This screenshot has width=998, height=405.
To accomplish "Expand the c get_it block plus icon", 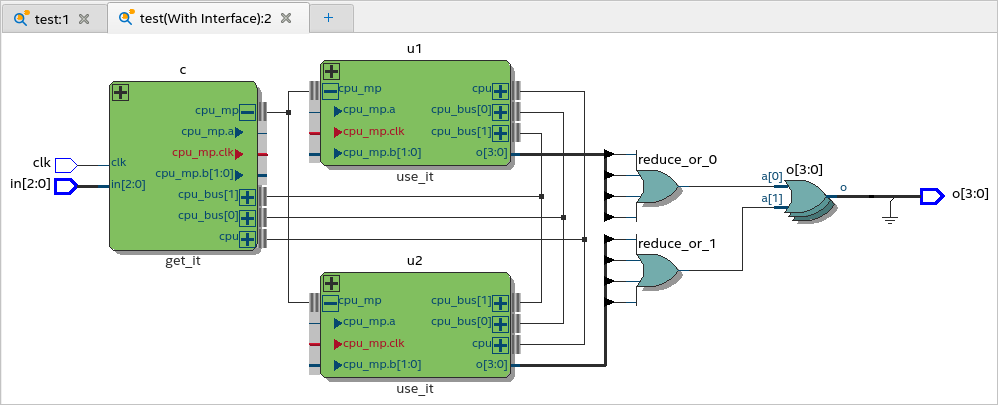I will [x=120, y=92].
